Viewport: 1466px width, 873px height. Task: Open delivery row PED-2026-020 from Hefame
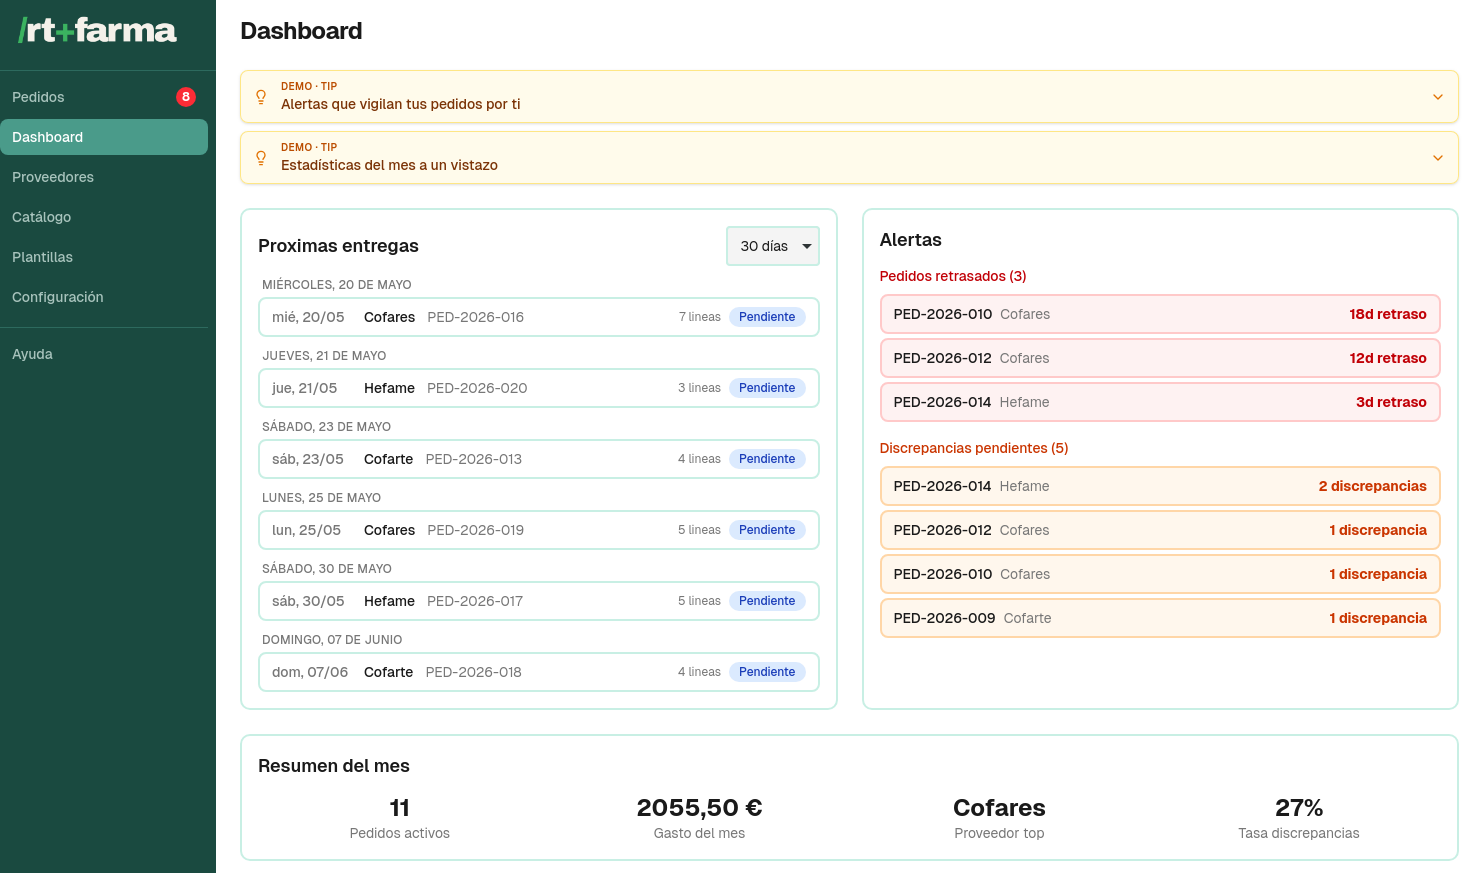point(539,388)
